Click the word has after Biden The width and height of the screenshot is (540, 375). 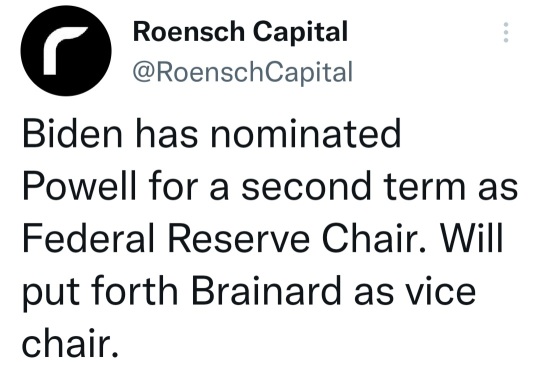167,134
